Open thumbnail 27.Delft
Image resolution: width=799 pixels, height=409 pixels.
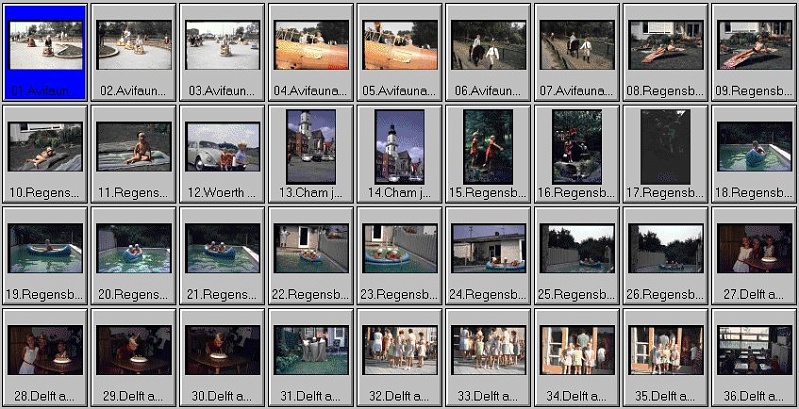click(x=754, y=249)
